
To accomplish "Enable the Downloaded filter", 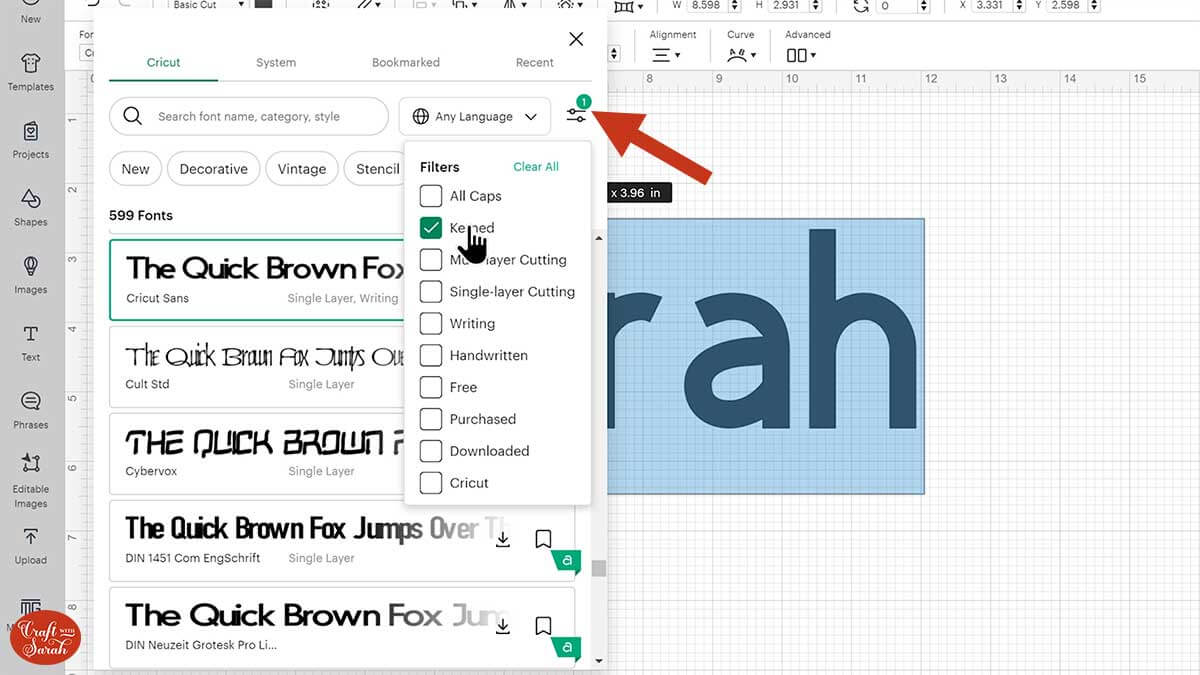I will (431, 451).
